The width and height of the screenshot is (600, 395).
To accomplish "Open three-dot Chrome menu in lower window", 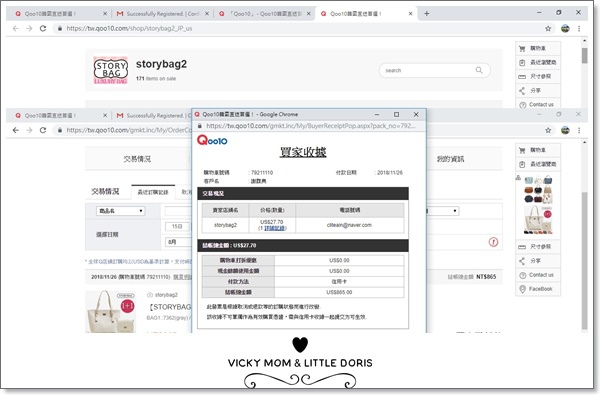I will pos(579,130).
